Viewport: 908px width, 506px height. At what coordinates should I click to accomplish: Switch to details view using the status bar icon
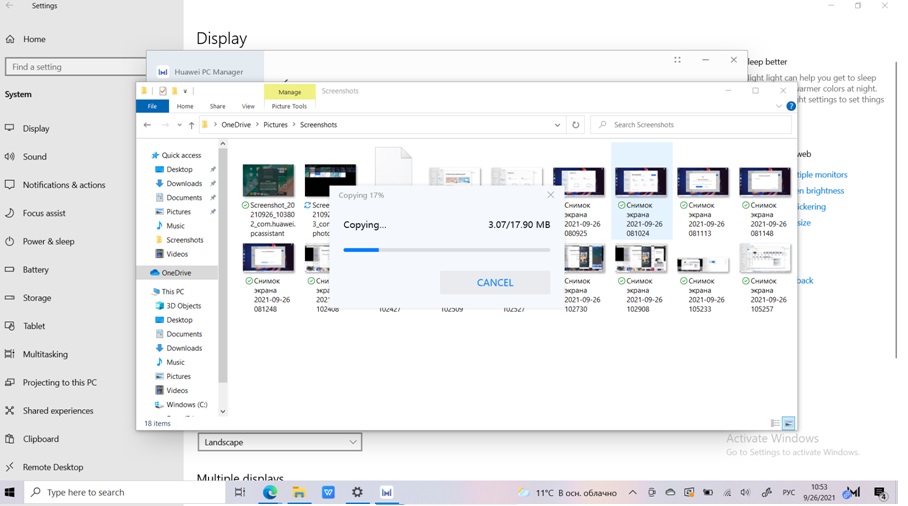click(775, 423)
